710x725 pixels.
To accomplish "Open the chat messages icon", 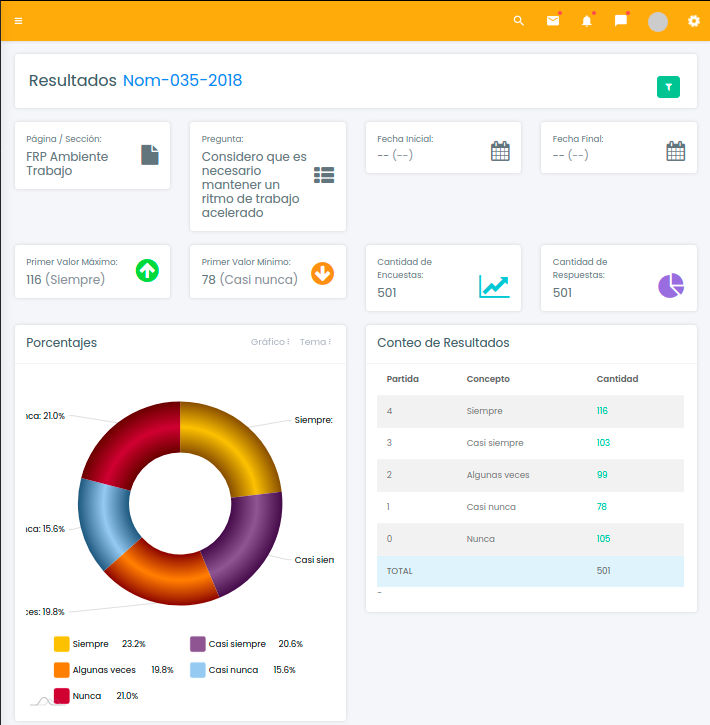I will (621, 21).
